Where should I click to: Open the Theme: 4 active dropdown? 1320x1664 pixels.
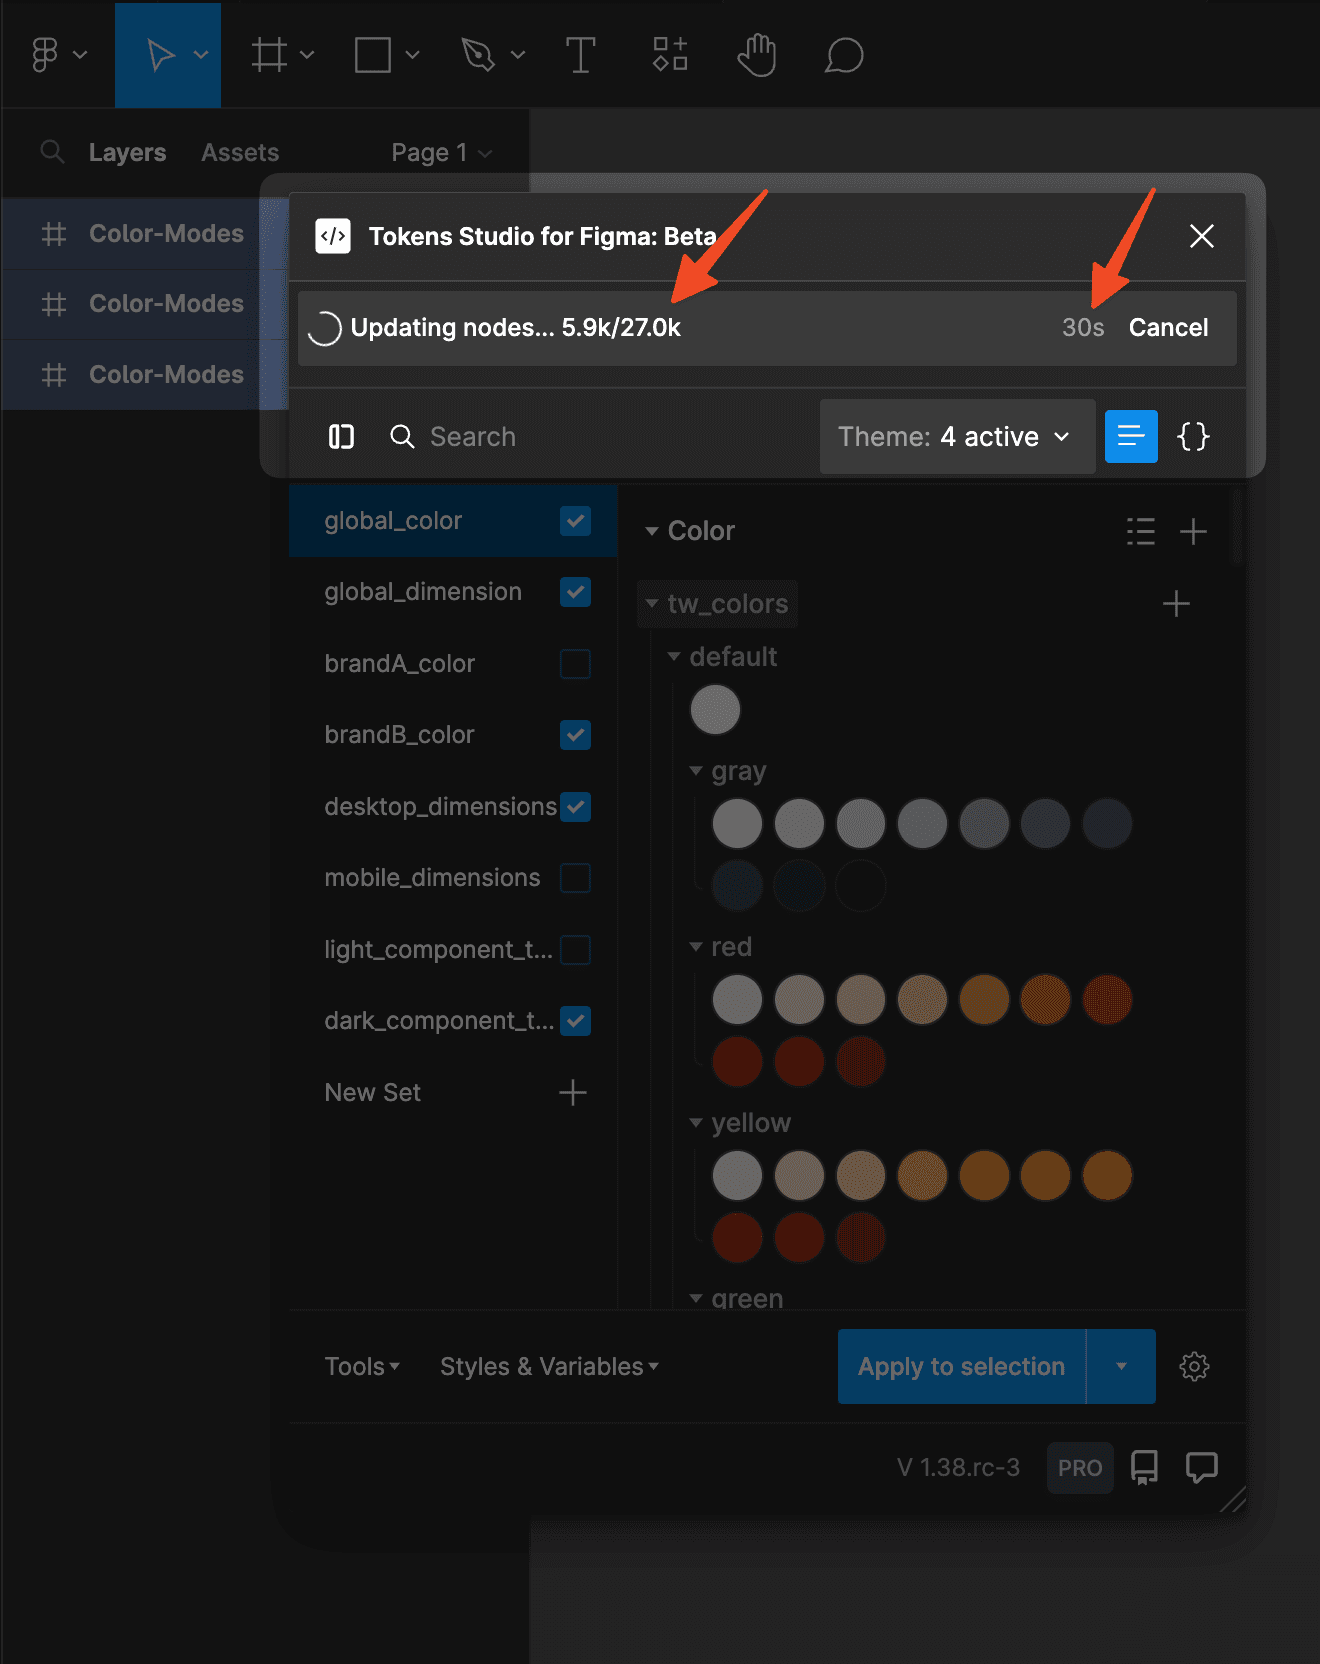(957, 437)
